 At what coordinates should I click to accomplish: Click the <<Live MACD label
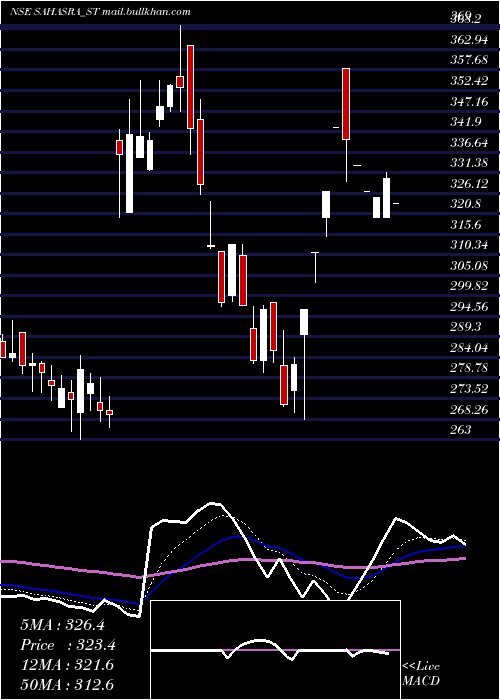coord(421,673)
